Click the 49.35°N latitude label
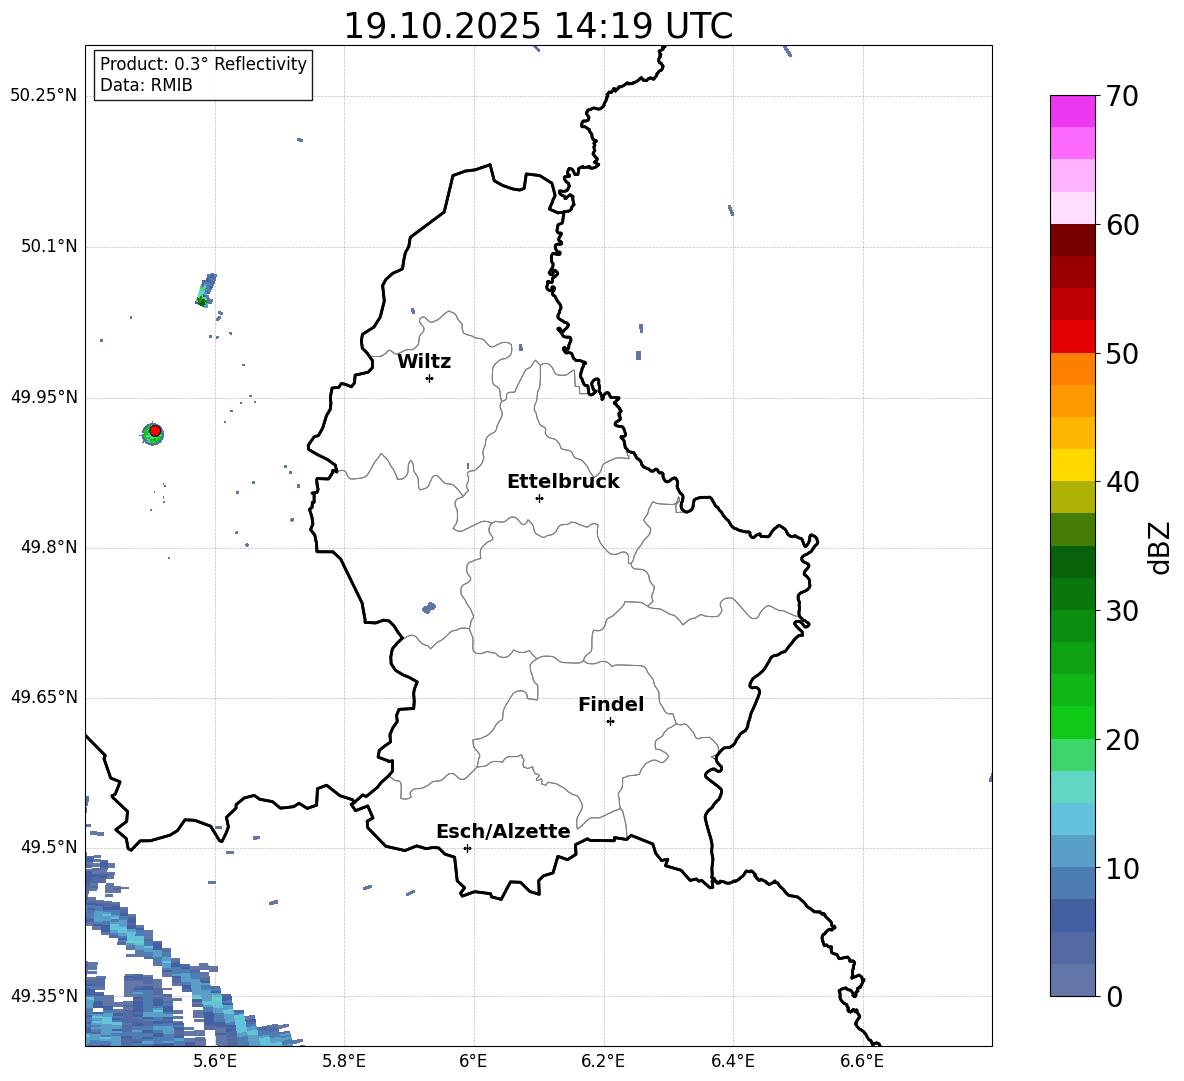Viewport: 1184px width, 1081px height. [44, 996]
